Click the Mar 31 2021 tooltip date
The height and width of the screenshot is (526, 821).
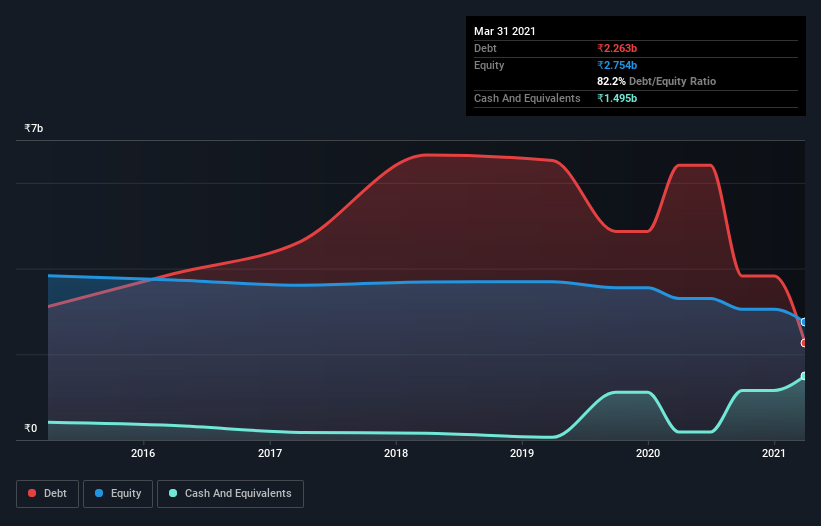click(505, 31)
